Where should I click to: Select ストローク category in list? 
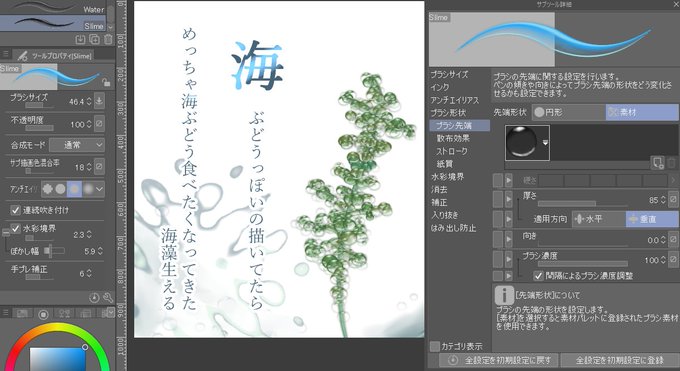(x=452, y=151)
